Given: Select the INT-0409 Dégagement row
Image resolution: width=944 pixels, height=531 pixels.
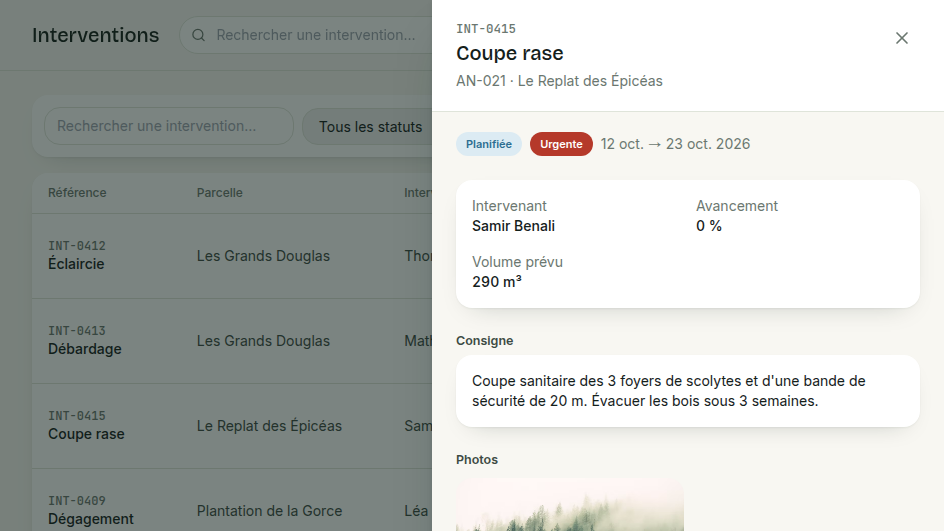Looking at the screenshot, I should coord(232,501).
